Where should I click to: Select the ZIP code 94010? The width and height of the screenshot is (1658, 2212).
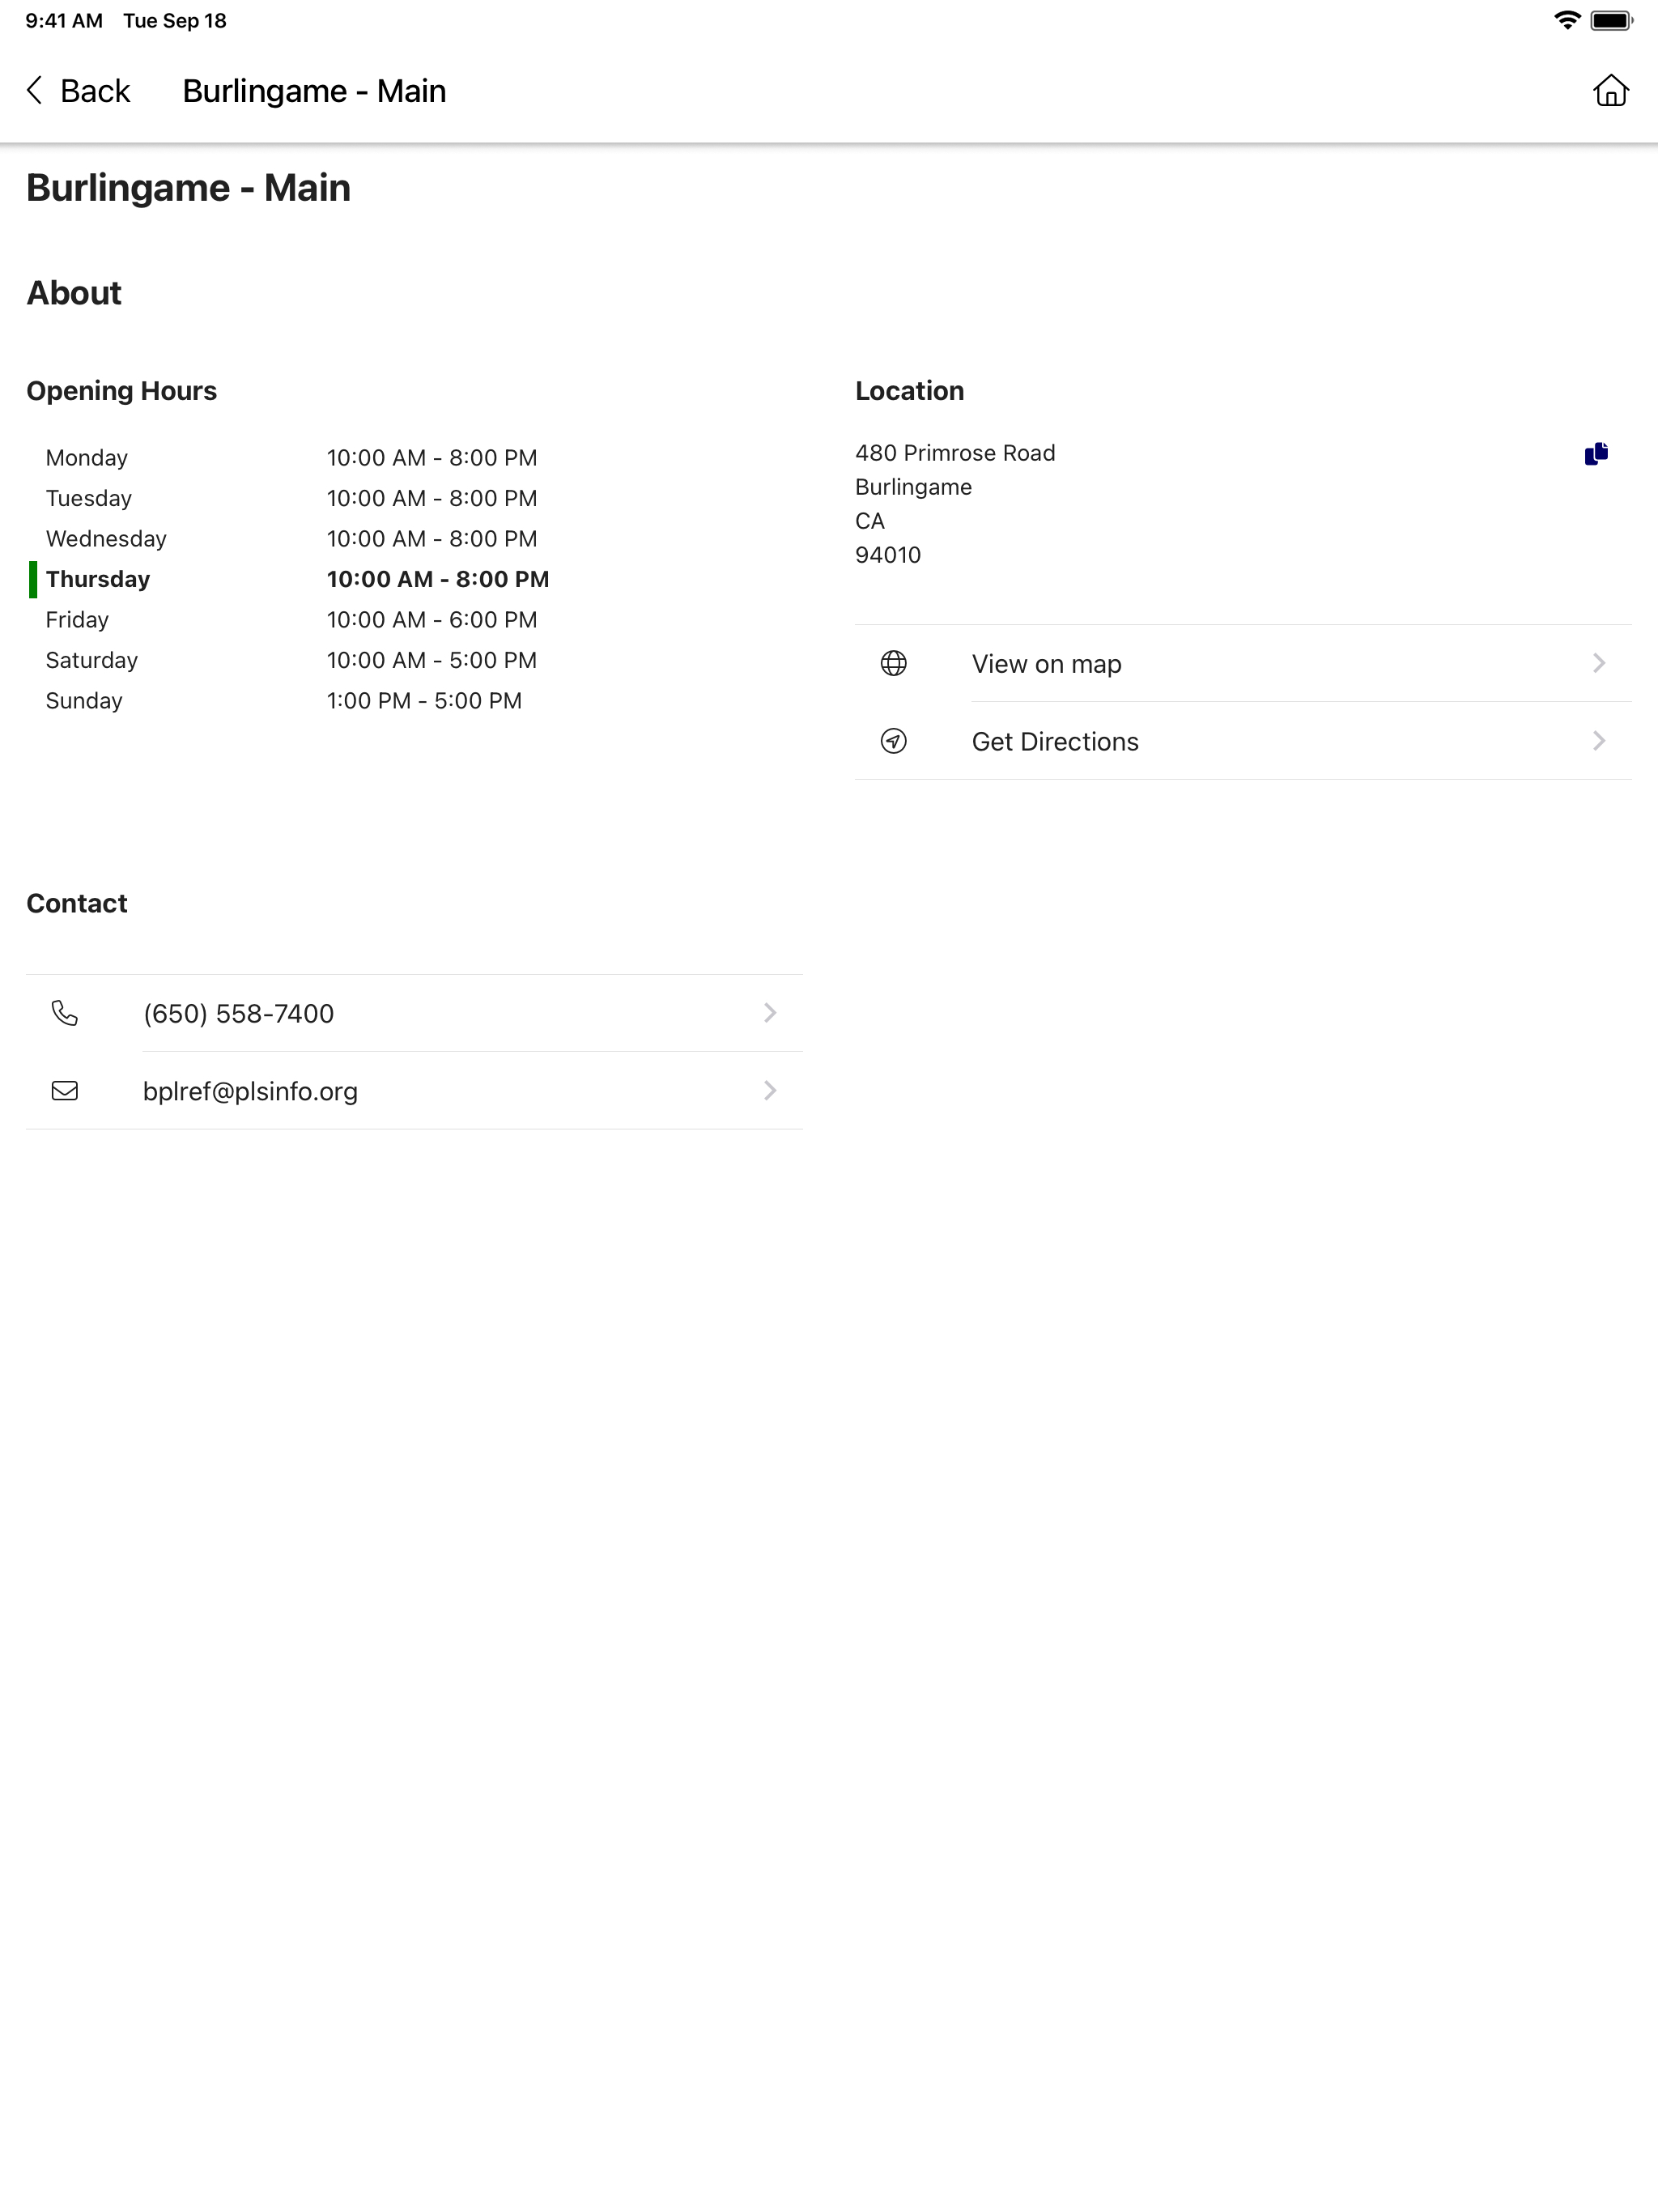tap(888, 555)
